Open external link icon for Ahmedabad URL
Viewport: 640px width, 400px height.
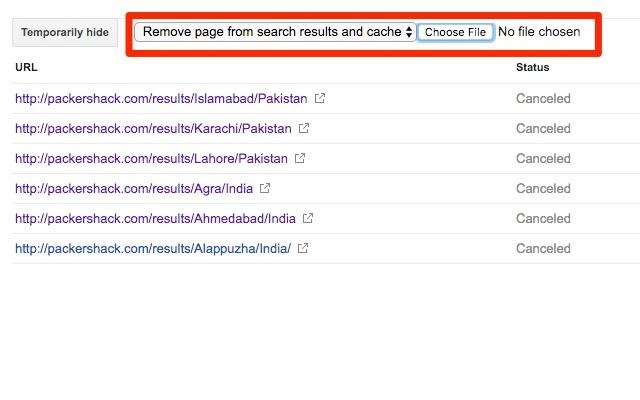(308, 219)
